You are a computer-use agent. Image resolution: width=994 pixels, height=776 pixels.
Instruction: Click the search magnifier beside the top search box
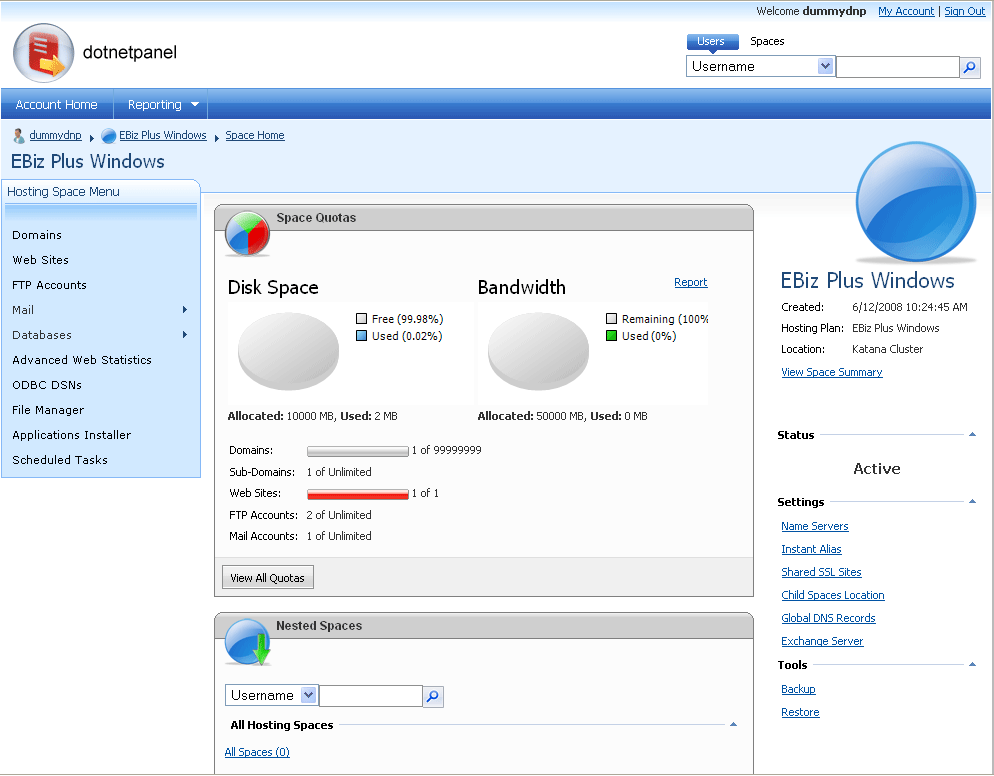tap(970, 67)
